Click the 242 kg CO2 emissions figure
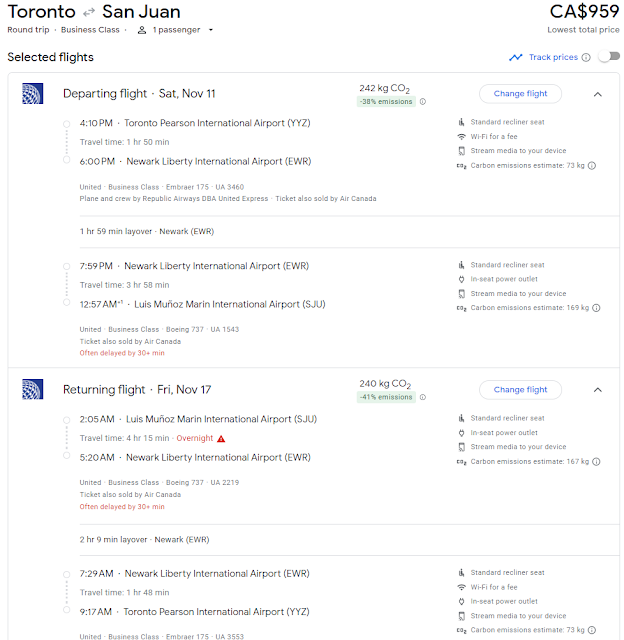The width and height of the screenshot is (624, 640). click(384, 88)
